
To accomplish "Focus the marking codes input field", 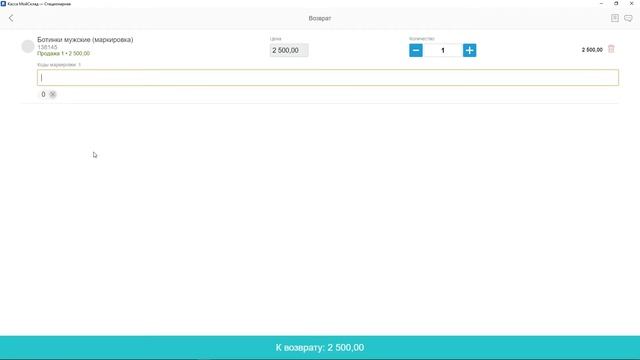I will point(328,78).
